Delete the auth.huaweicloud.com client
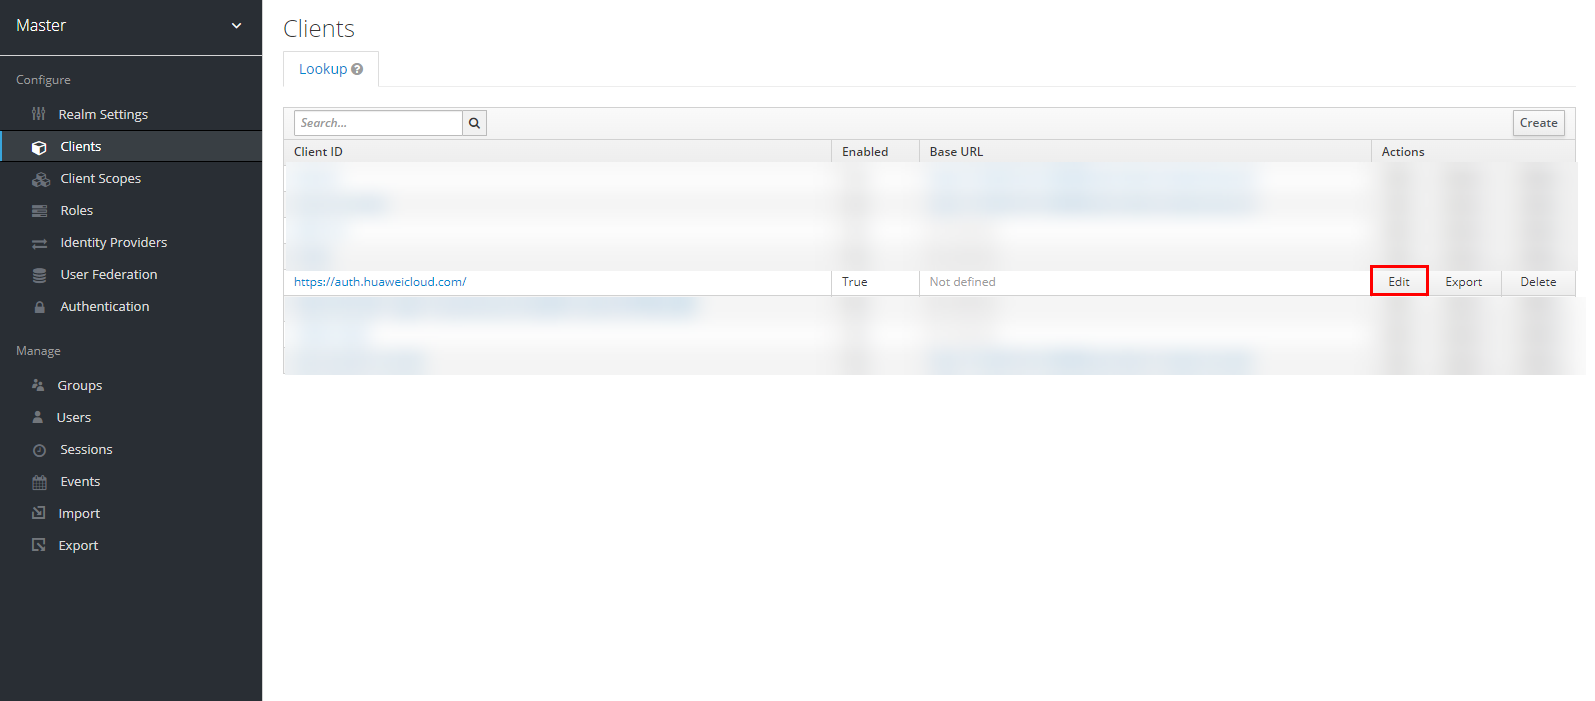Image resolution: width=1595 pixels, height=701 pixels. click(1537, 282)
